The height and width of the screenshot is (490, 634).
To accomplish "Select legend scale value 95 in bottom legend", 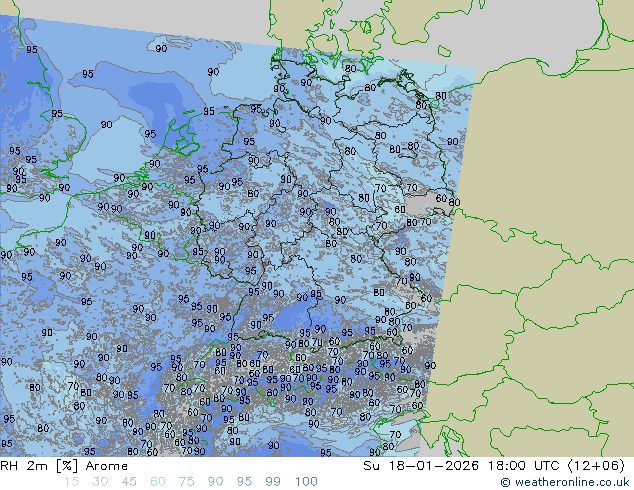I will pos(244,482).
